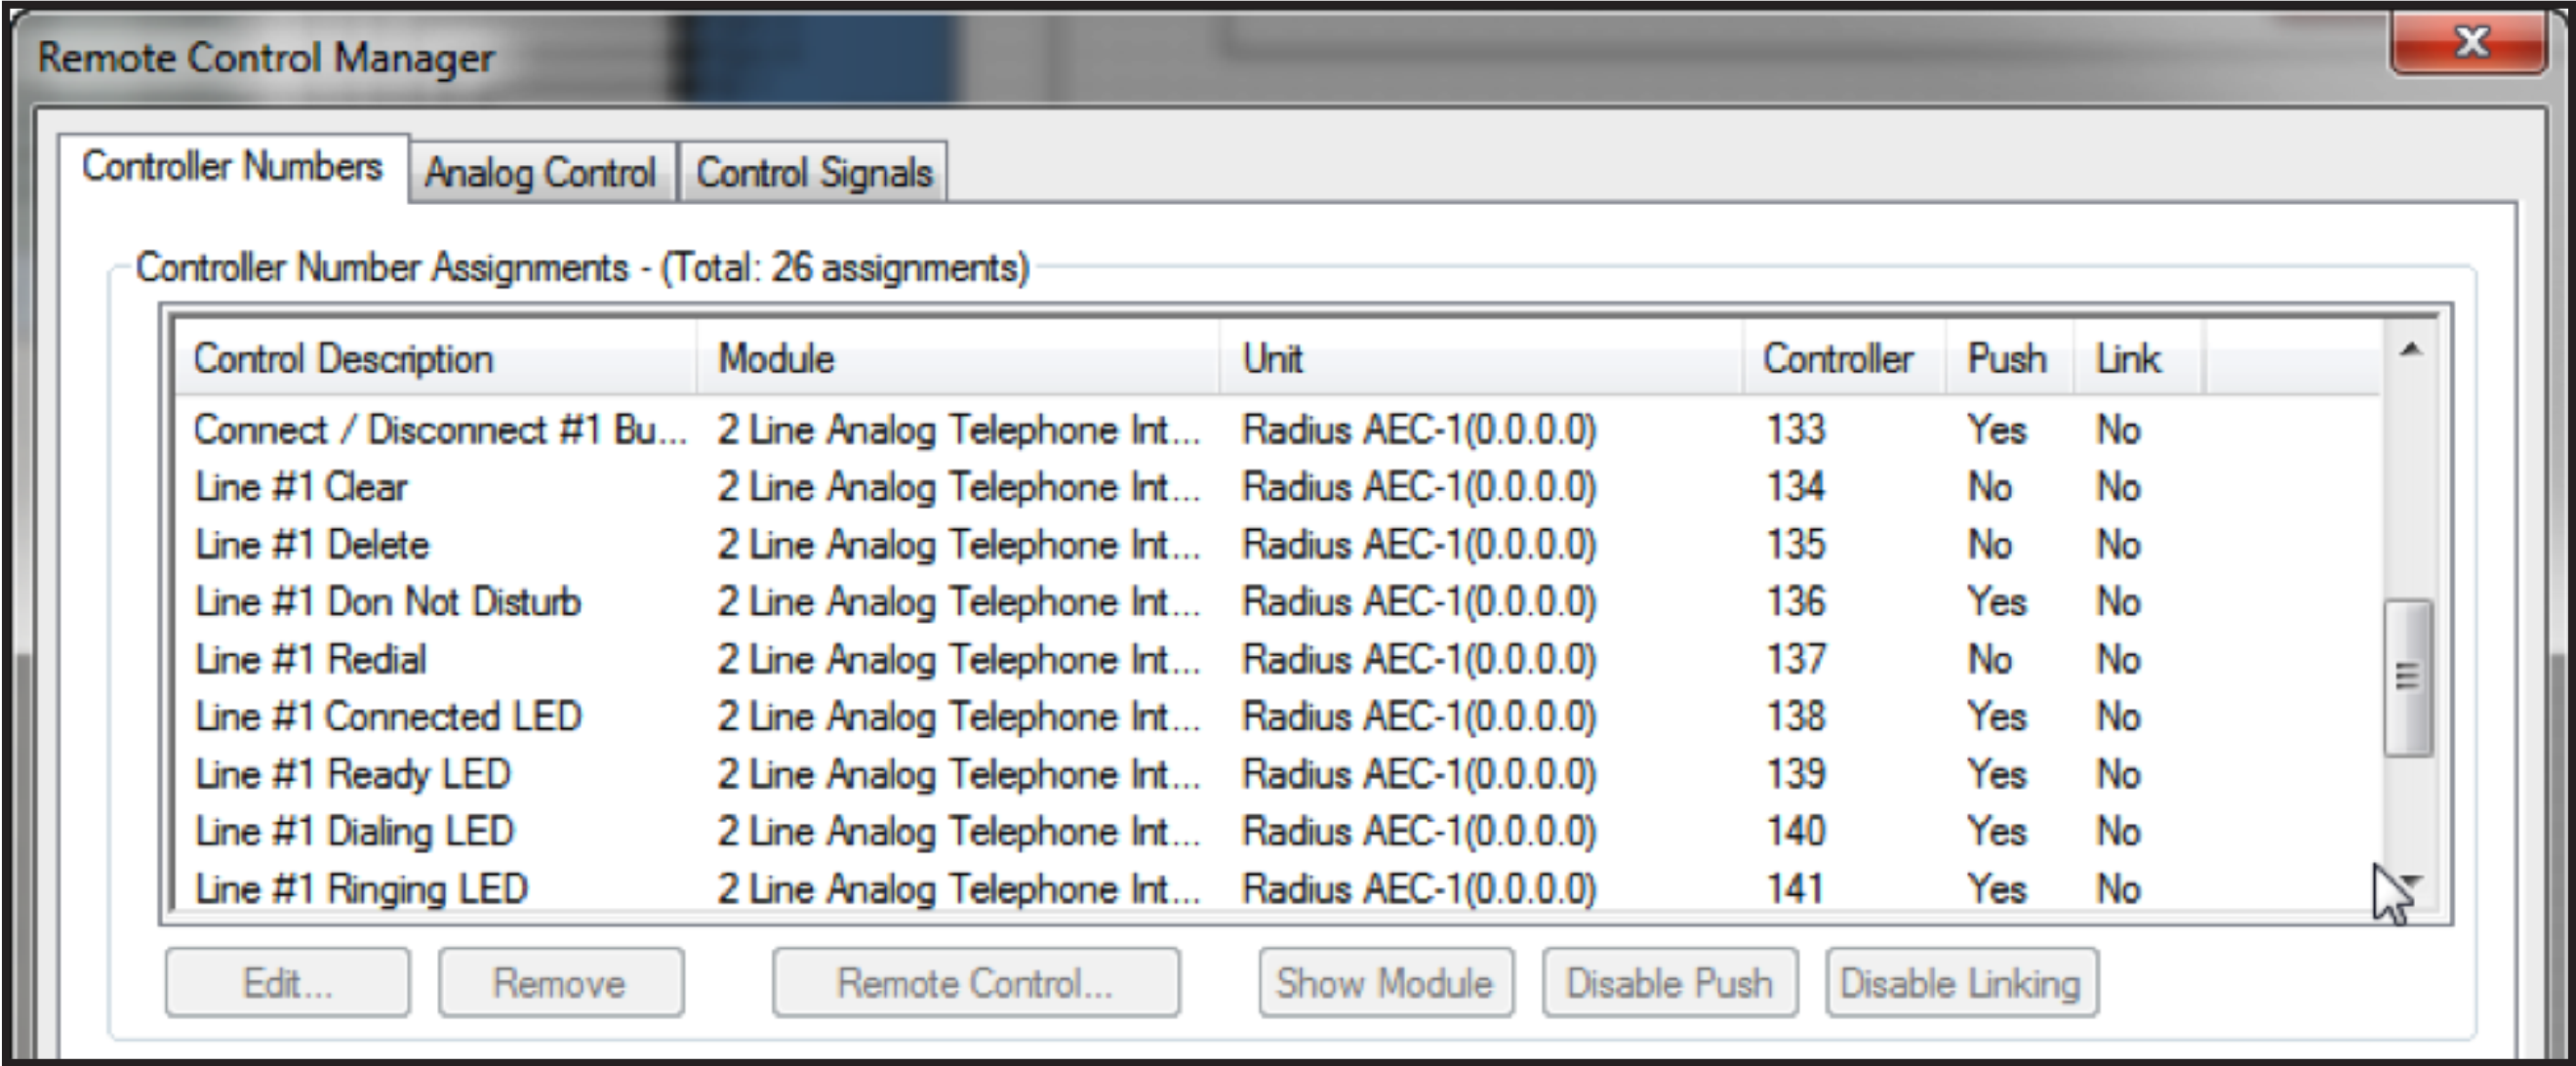Click the Remove button
This screenshot has width=2576, height=1066.
[x=559, y=983]
